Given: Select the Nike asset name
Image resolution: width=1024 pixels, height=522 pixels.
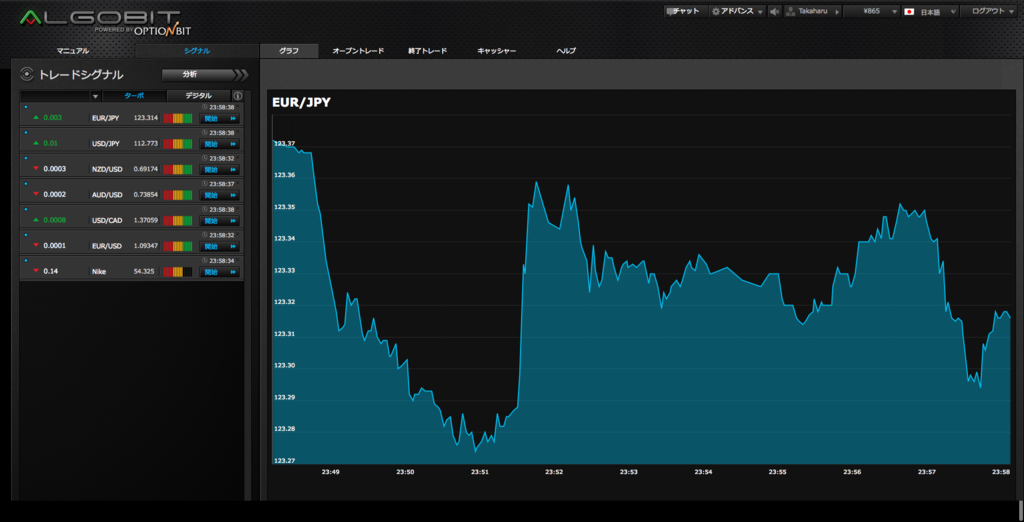Looking at the screenshot, I should 99,272.
